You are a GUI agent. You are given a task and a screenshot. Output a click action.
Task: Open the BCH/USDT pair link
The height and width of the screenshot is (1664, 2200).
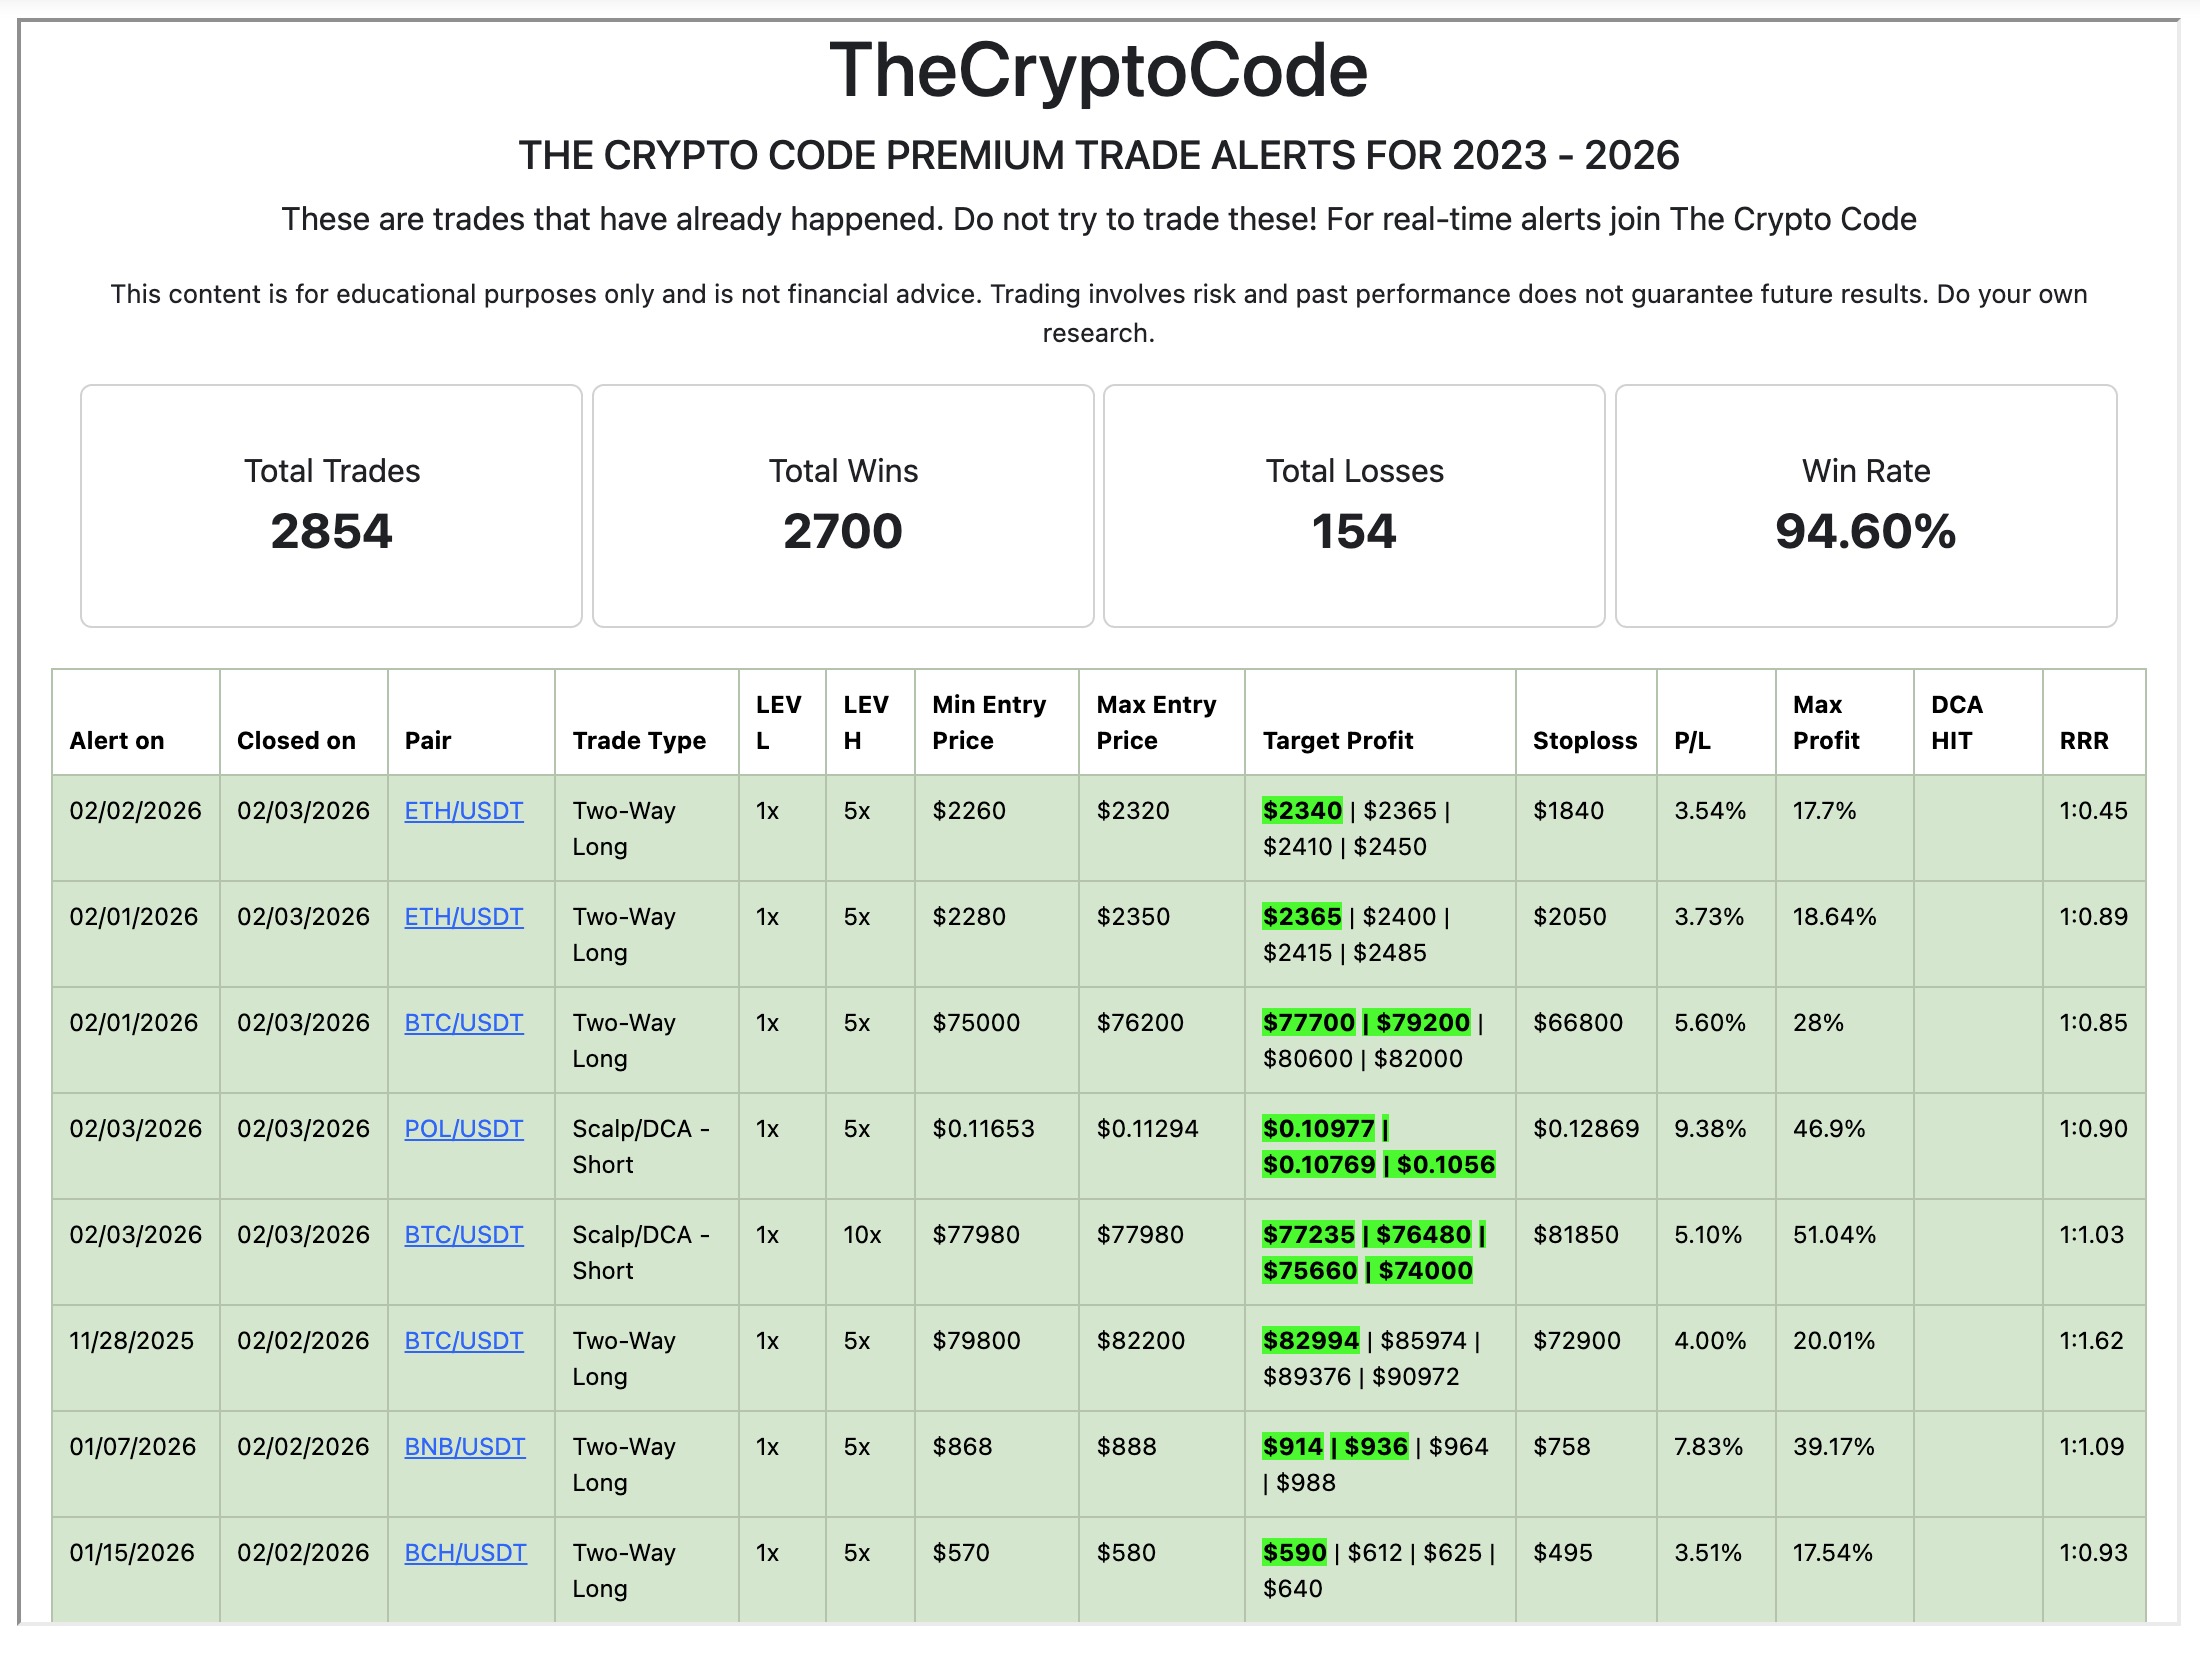click(x=464, y=1552)
